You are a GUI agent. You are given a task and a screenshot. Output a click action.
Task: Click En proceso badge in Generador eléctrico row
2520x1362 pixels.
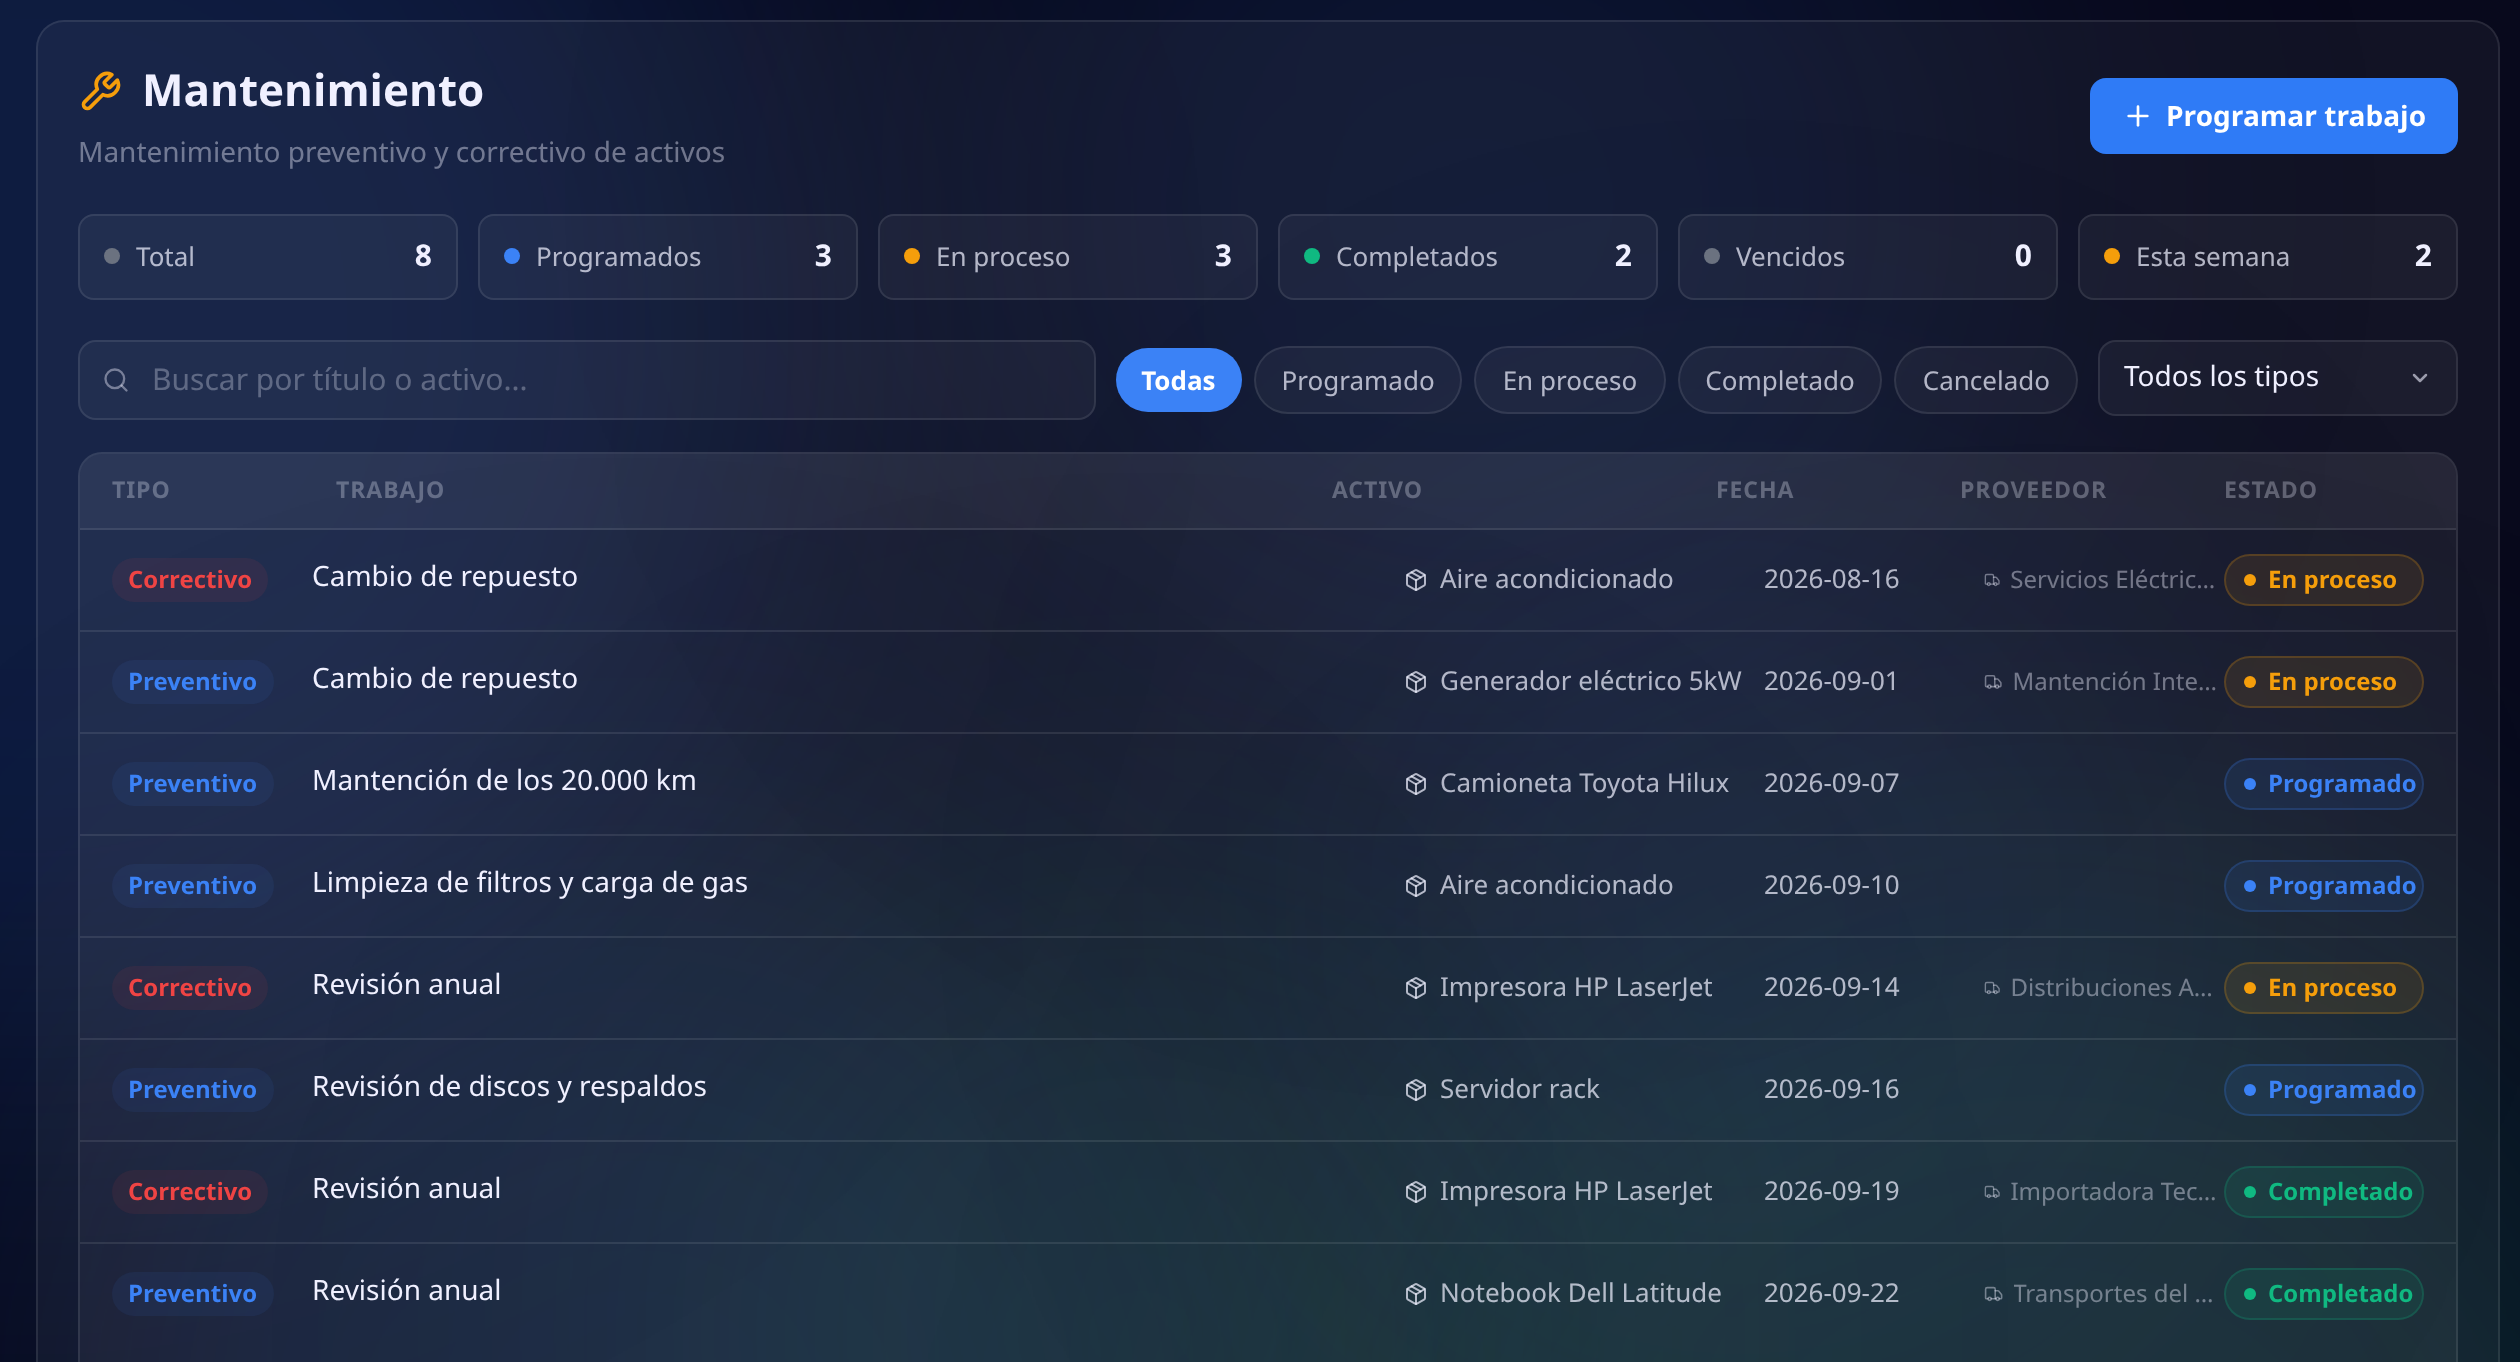2323,682
